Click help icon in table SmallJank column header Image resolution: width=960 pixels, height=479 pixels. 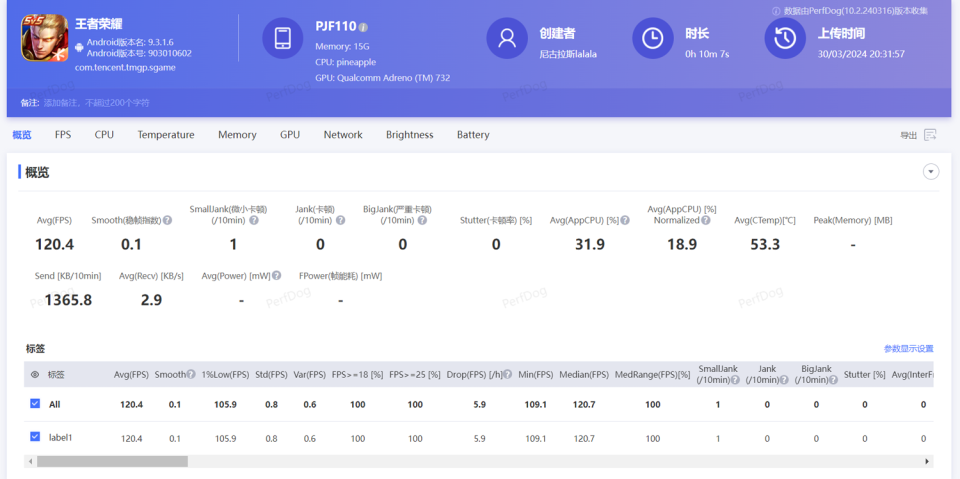click(x=735, y=380)
